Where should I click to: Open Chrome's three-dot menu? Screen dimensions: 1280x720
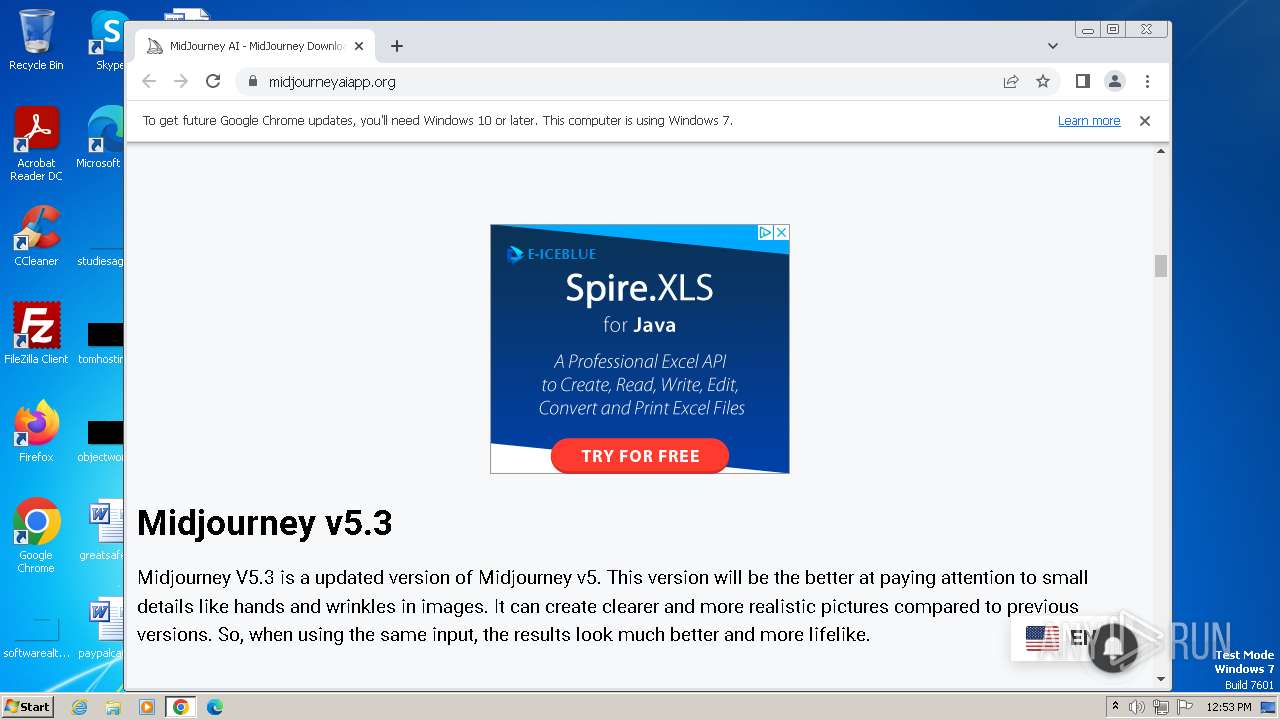point(1147,82)
